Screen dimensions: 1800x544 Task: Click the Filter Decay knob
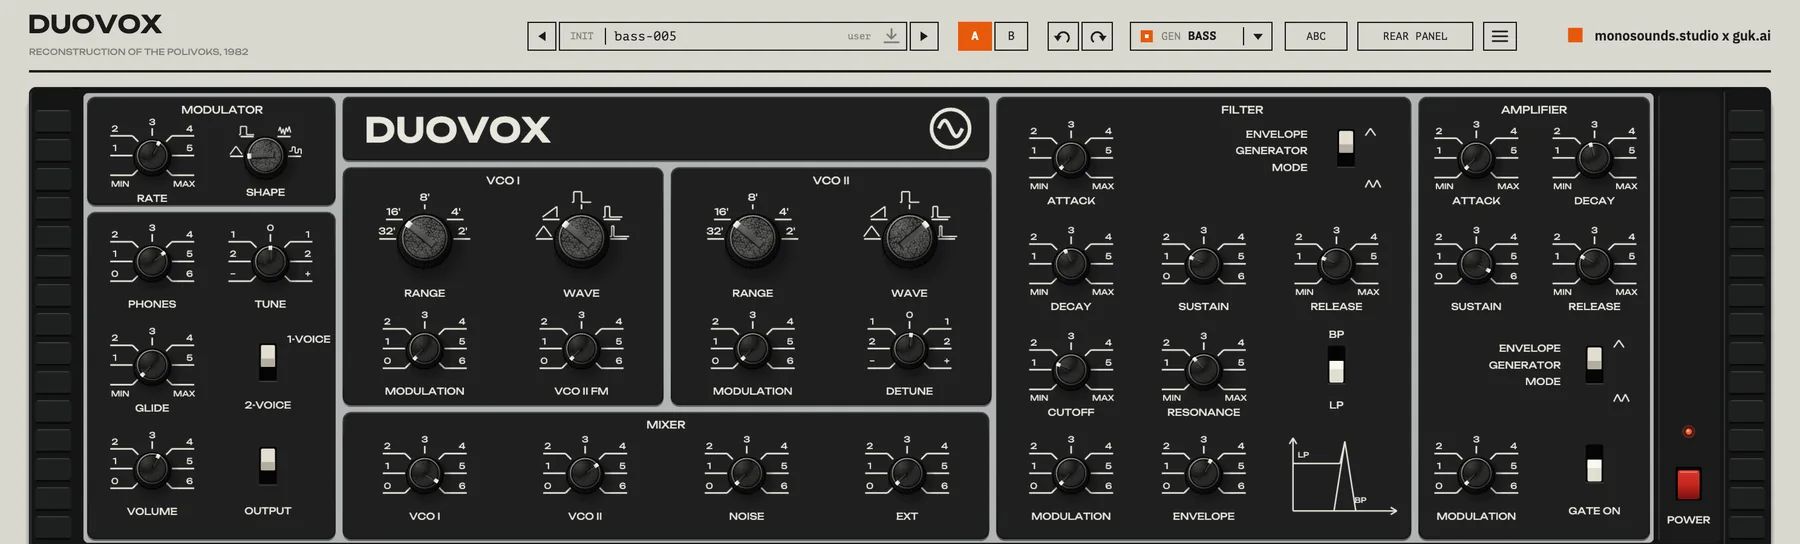tap(1071, 264)
